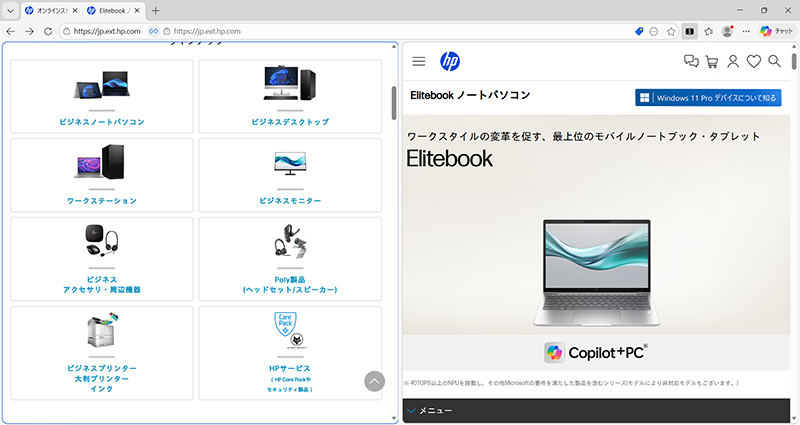Image resolution: width=800 pixels, height=425 pixels.
Task: Open the tab actions dropdown at top left
Action: [10, 10]
